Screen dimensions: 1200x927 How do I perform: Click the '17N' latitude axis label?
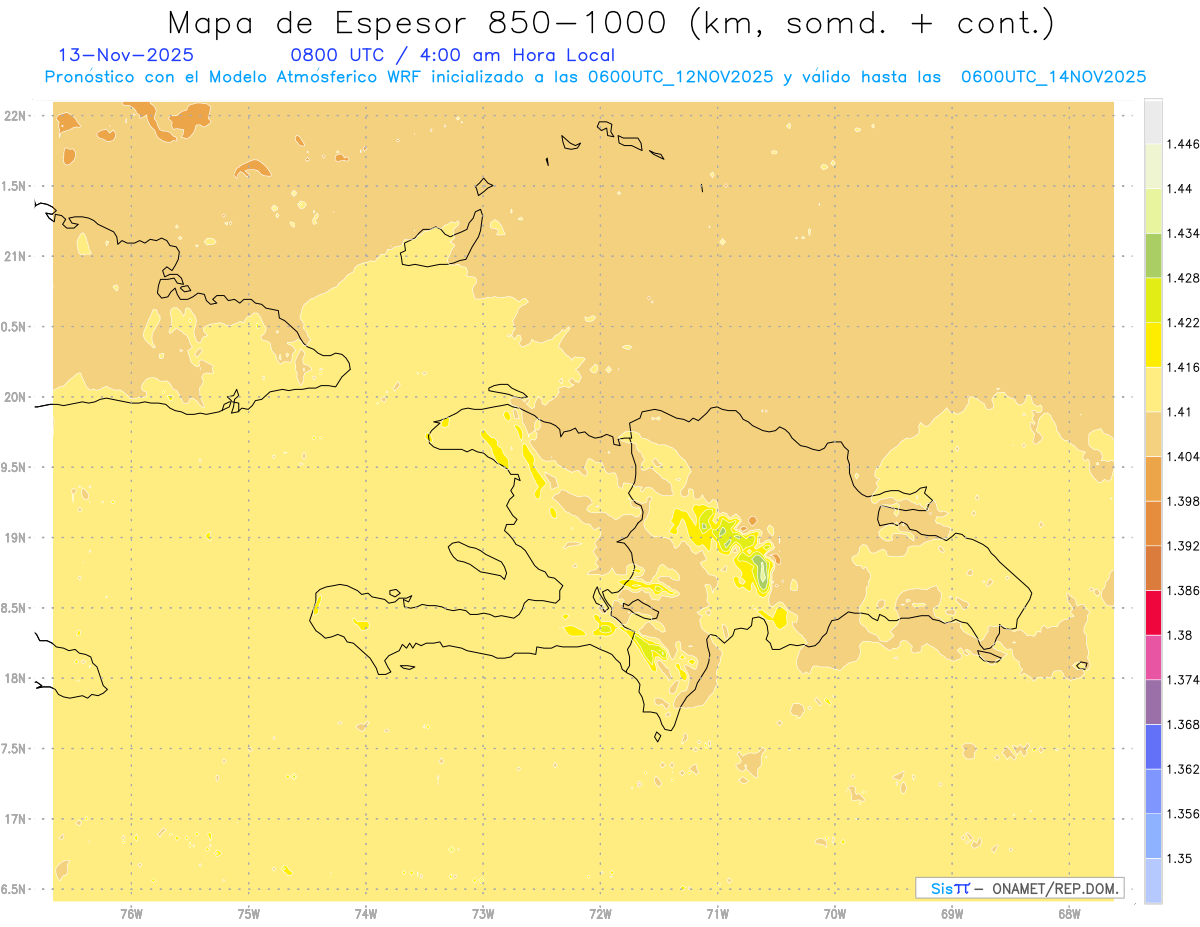point(16,819)
